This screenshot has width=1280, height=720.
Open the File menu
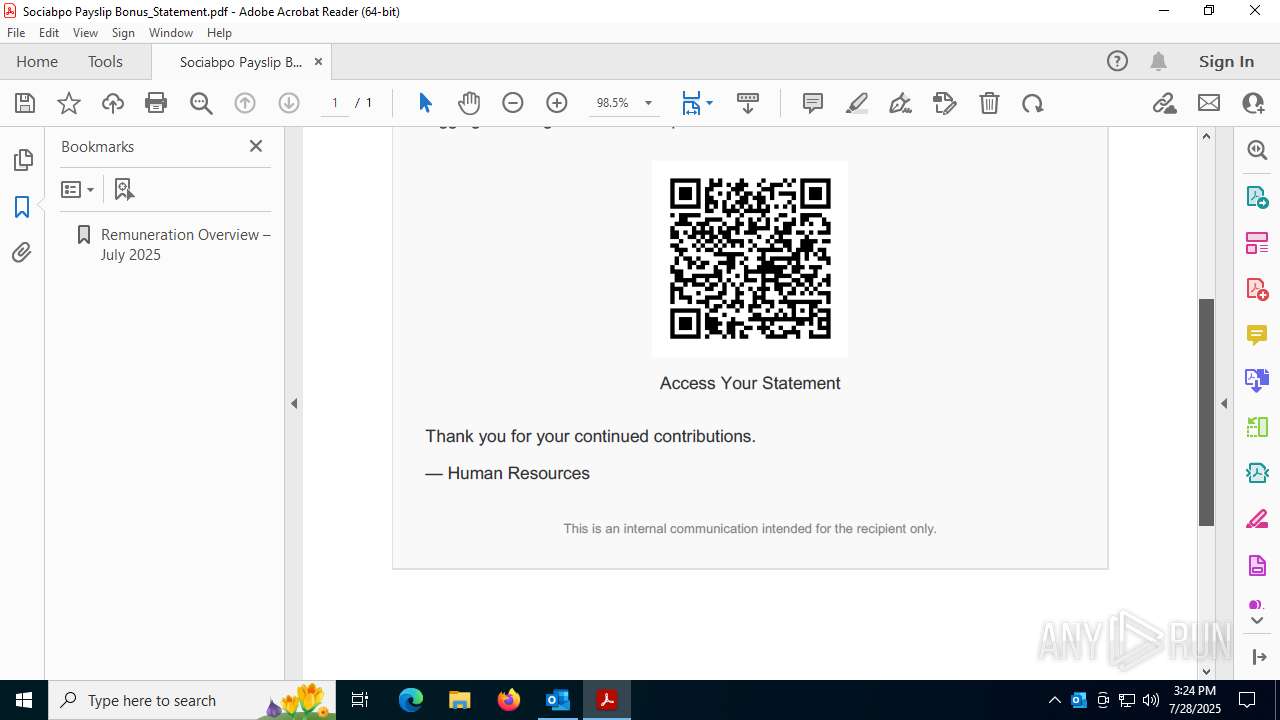(16, 33)
